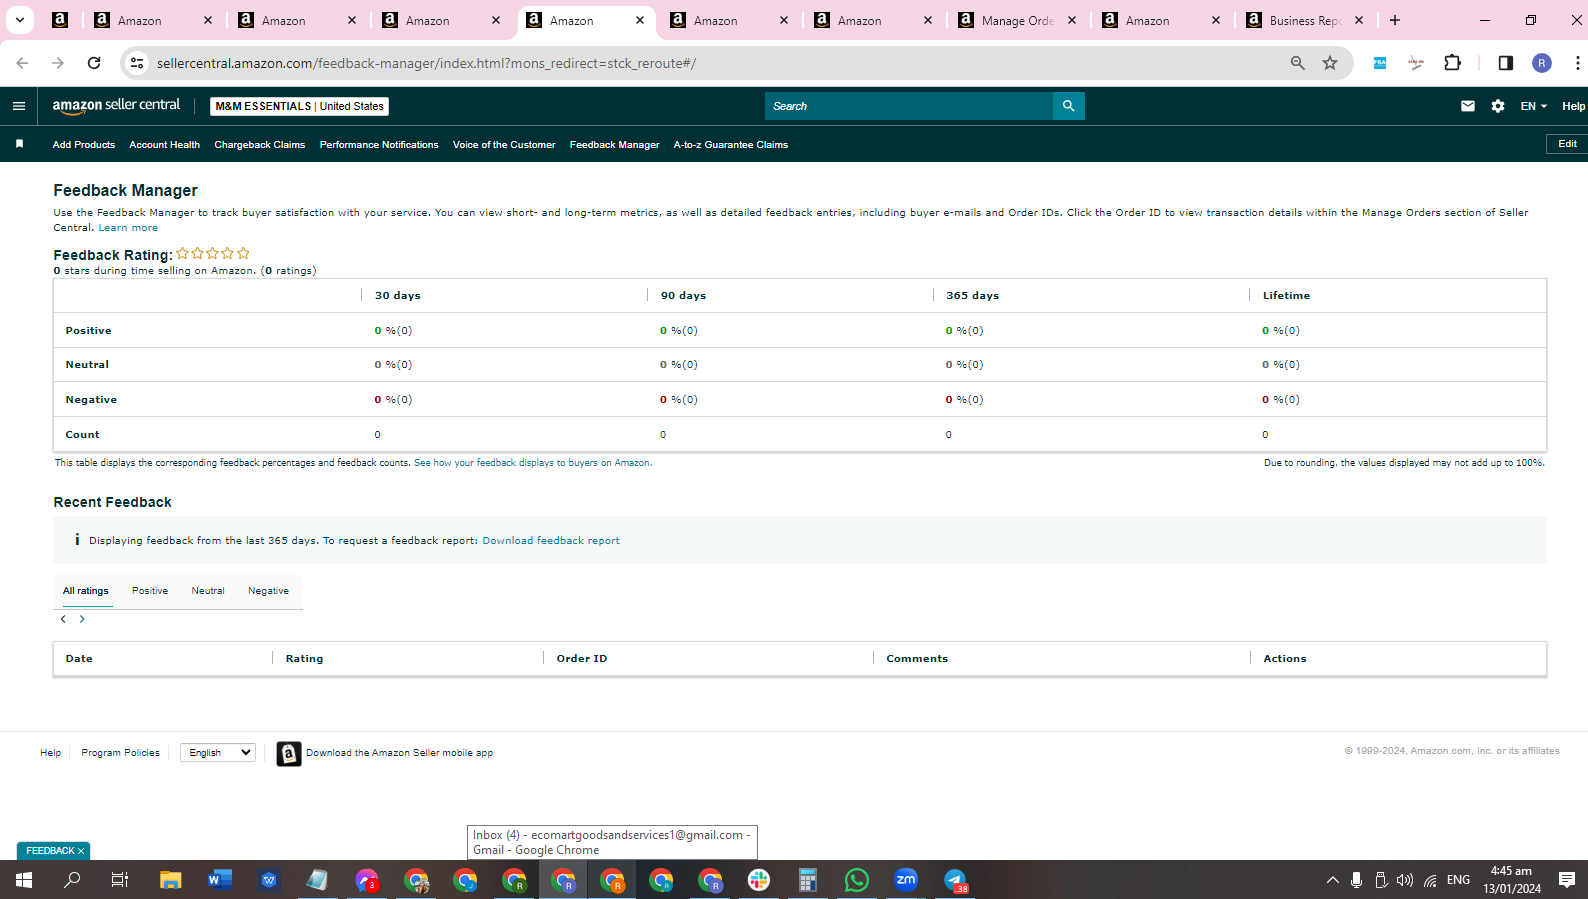Viewport: 1588px width, 899px height.
Task: Open File Explorer from the taskbar
Action: pos(170,880)
